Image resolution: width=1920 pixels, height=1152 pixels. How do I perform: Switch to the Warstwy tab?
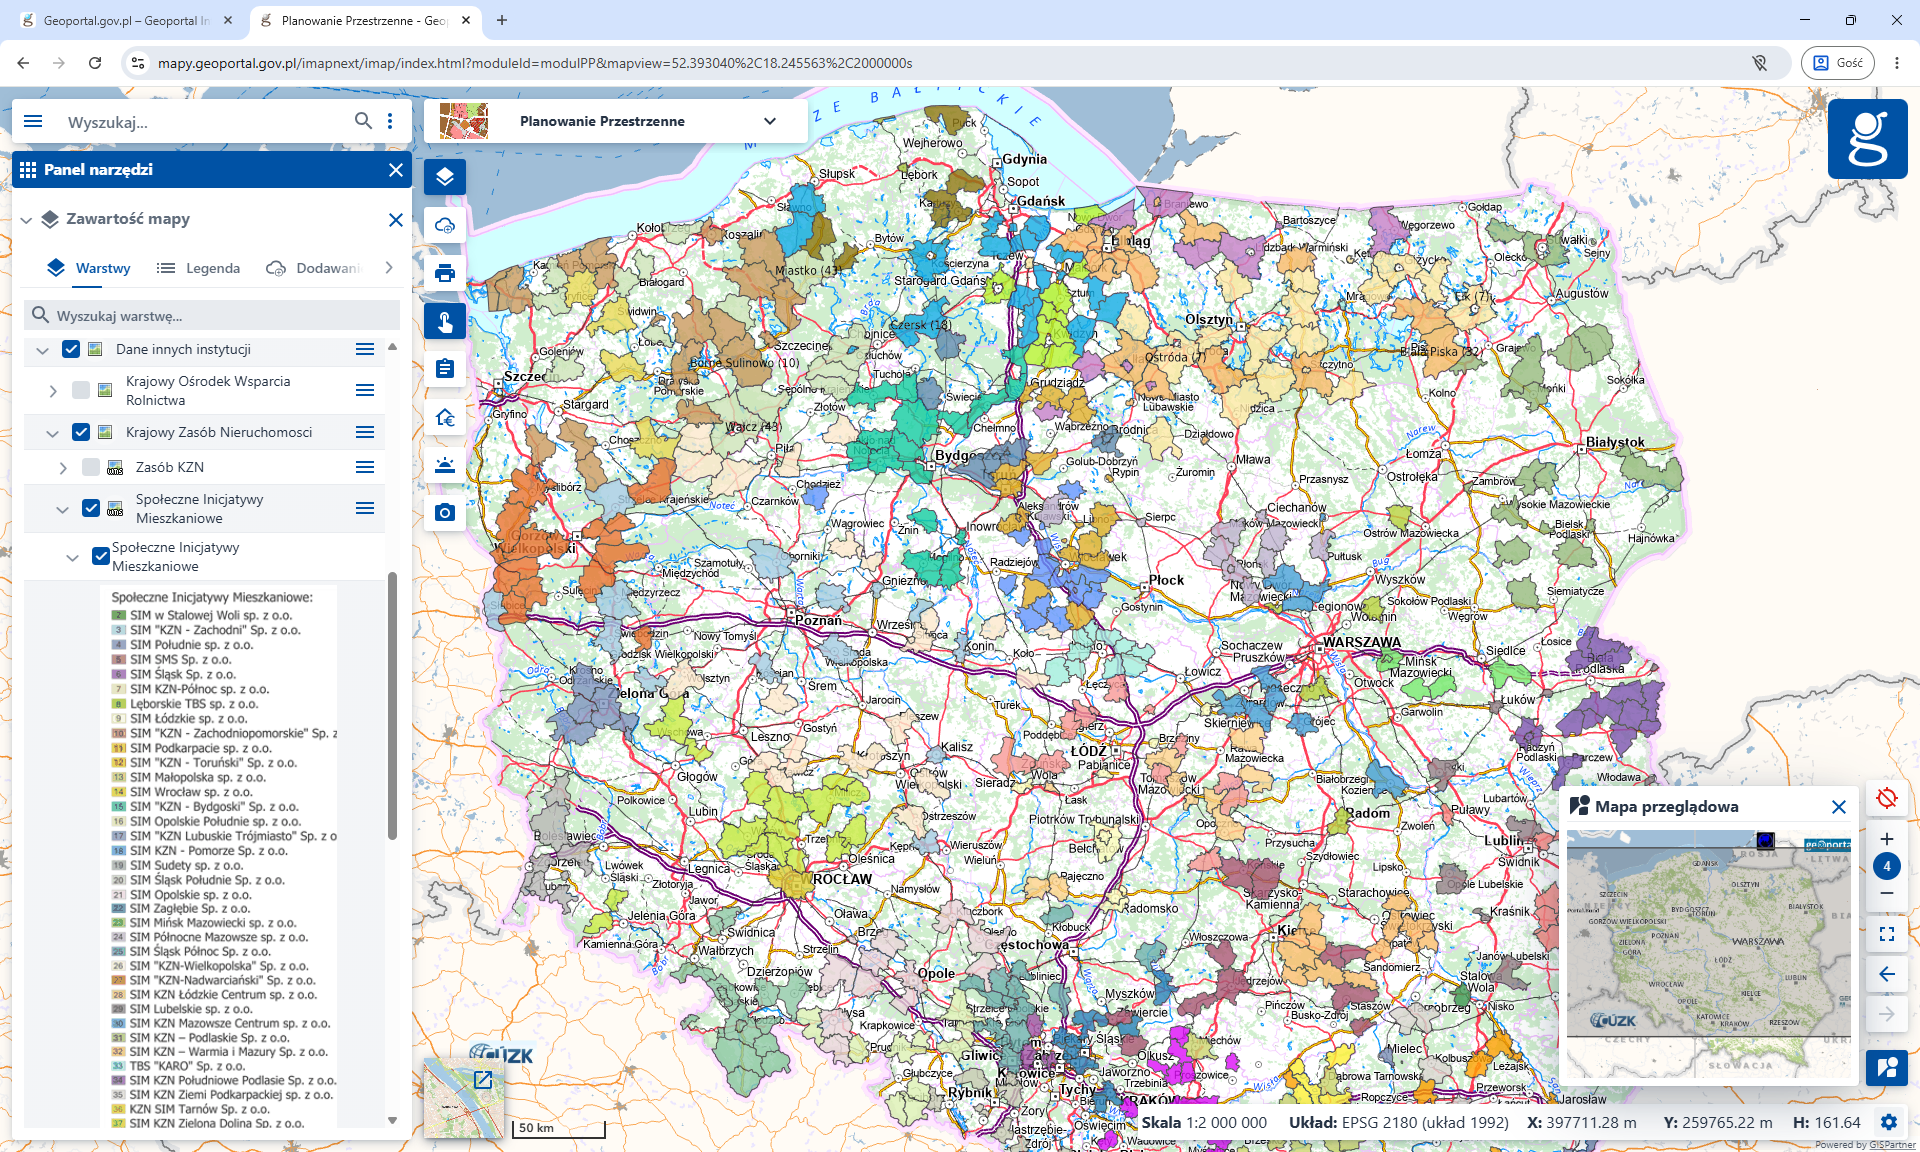(x=89, y=268)
